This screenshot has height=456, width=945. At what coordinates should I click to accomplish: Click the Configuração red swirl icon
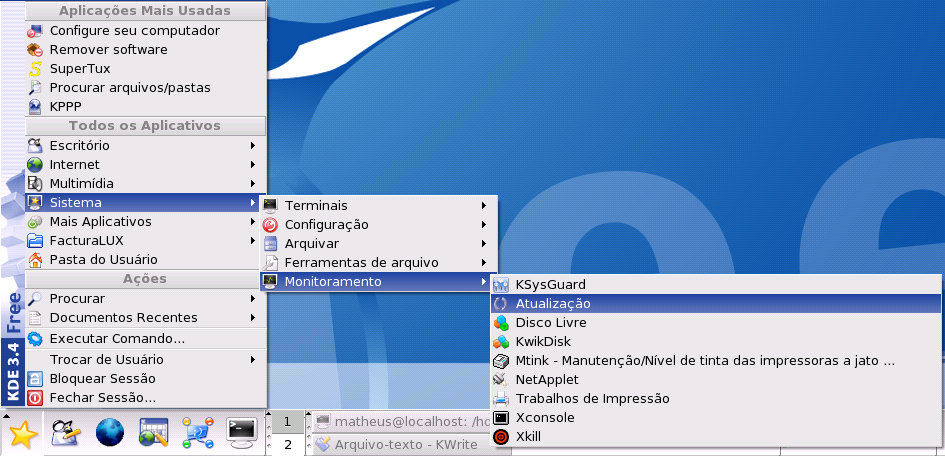coord(271,225)
